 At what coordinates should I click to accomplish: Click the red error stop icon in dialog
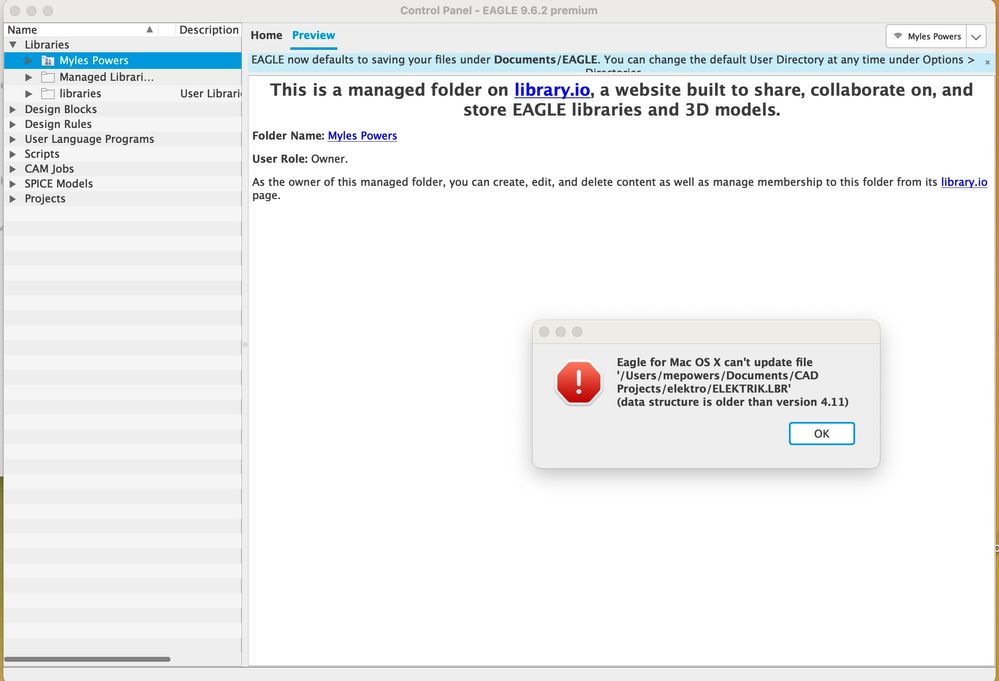579,382
